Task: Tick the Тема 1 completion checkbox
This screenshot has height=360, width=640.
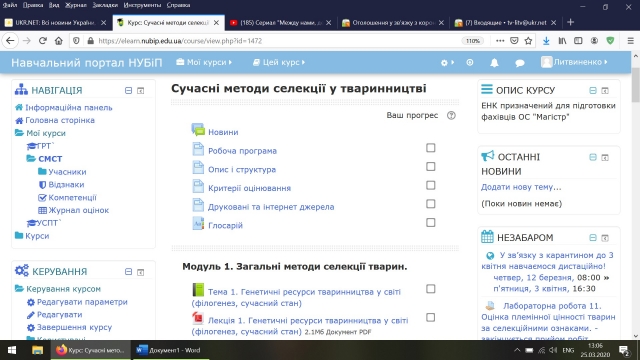Action: 431,289
